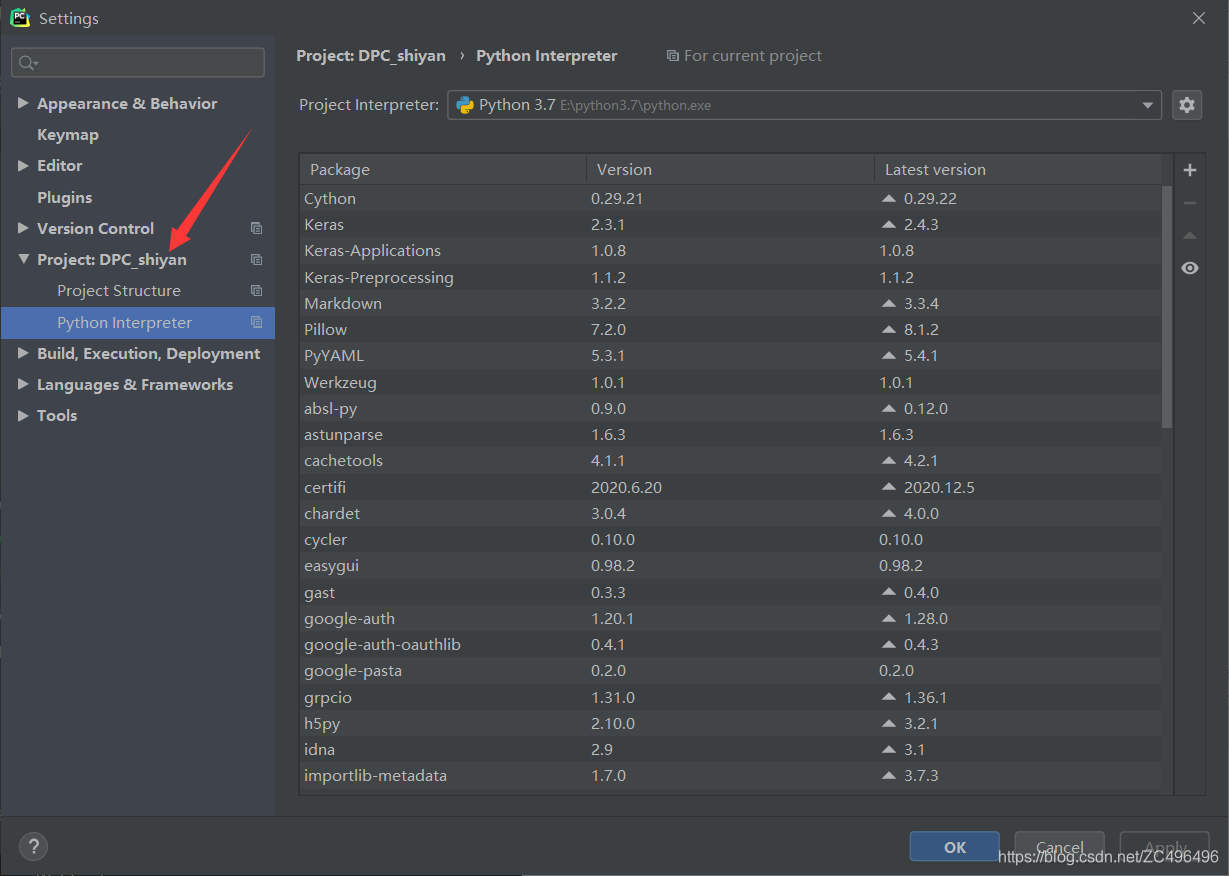The width and height of the screenshot is (1229, 876).
Task: Click upgrade arrow next to certifi 2020.12.5
Action: coord(889,487)
